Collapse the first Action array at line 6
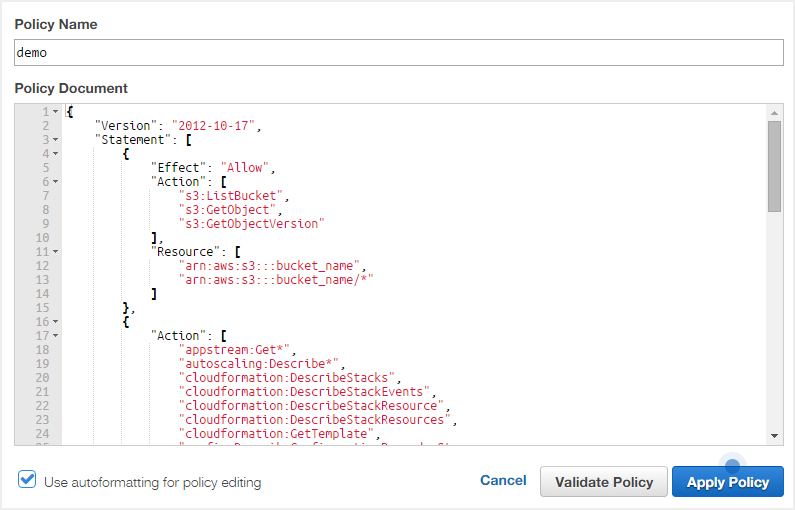Image resolution: width=795 pixels, height=510 pixels. (55, 182)
